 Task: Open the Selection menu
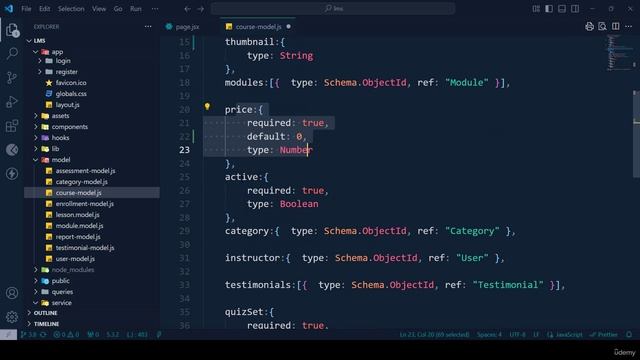(x=71, y=9)
